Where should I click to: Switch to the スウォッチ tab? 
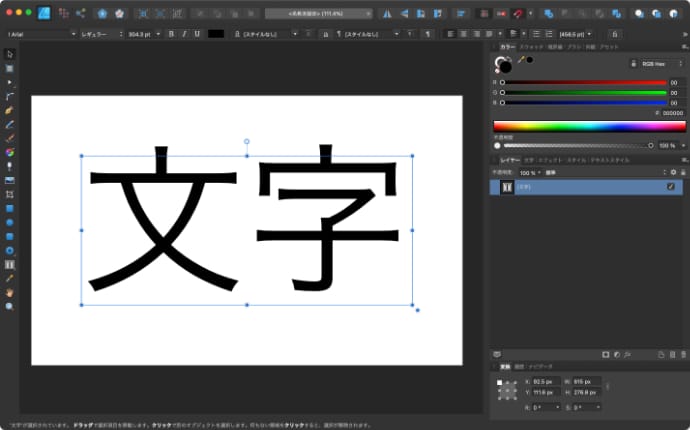[531, 47]
